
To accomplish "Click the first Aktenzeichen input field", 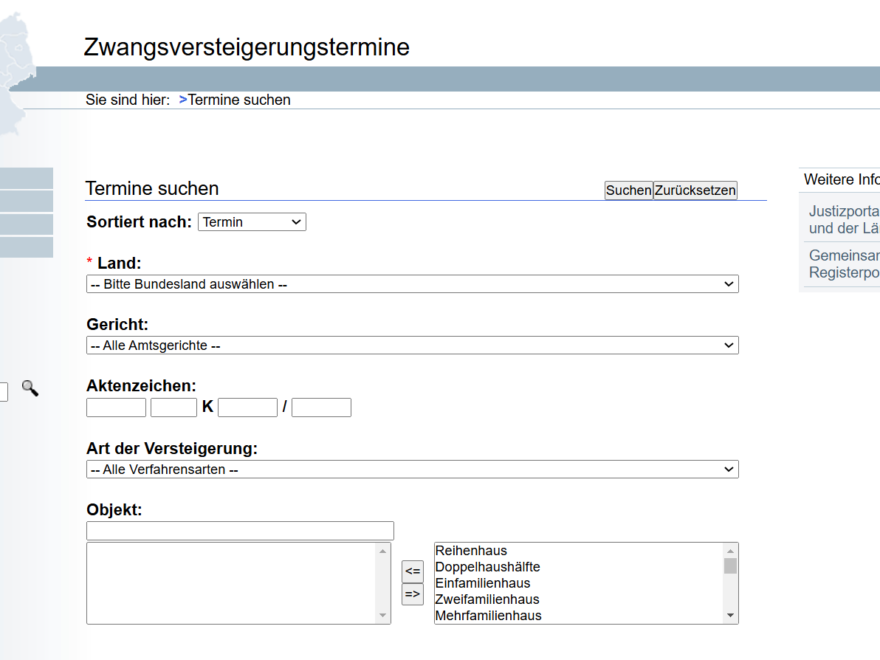I will click(x=116, y=407).
